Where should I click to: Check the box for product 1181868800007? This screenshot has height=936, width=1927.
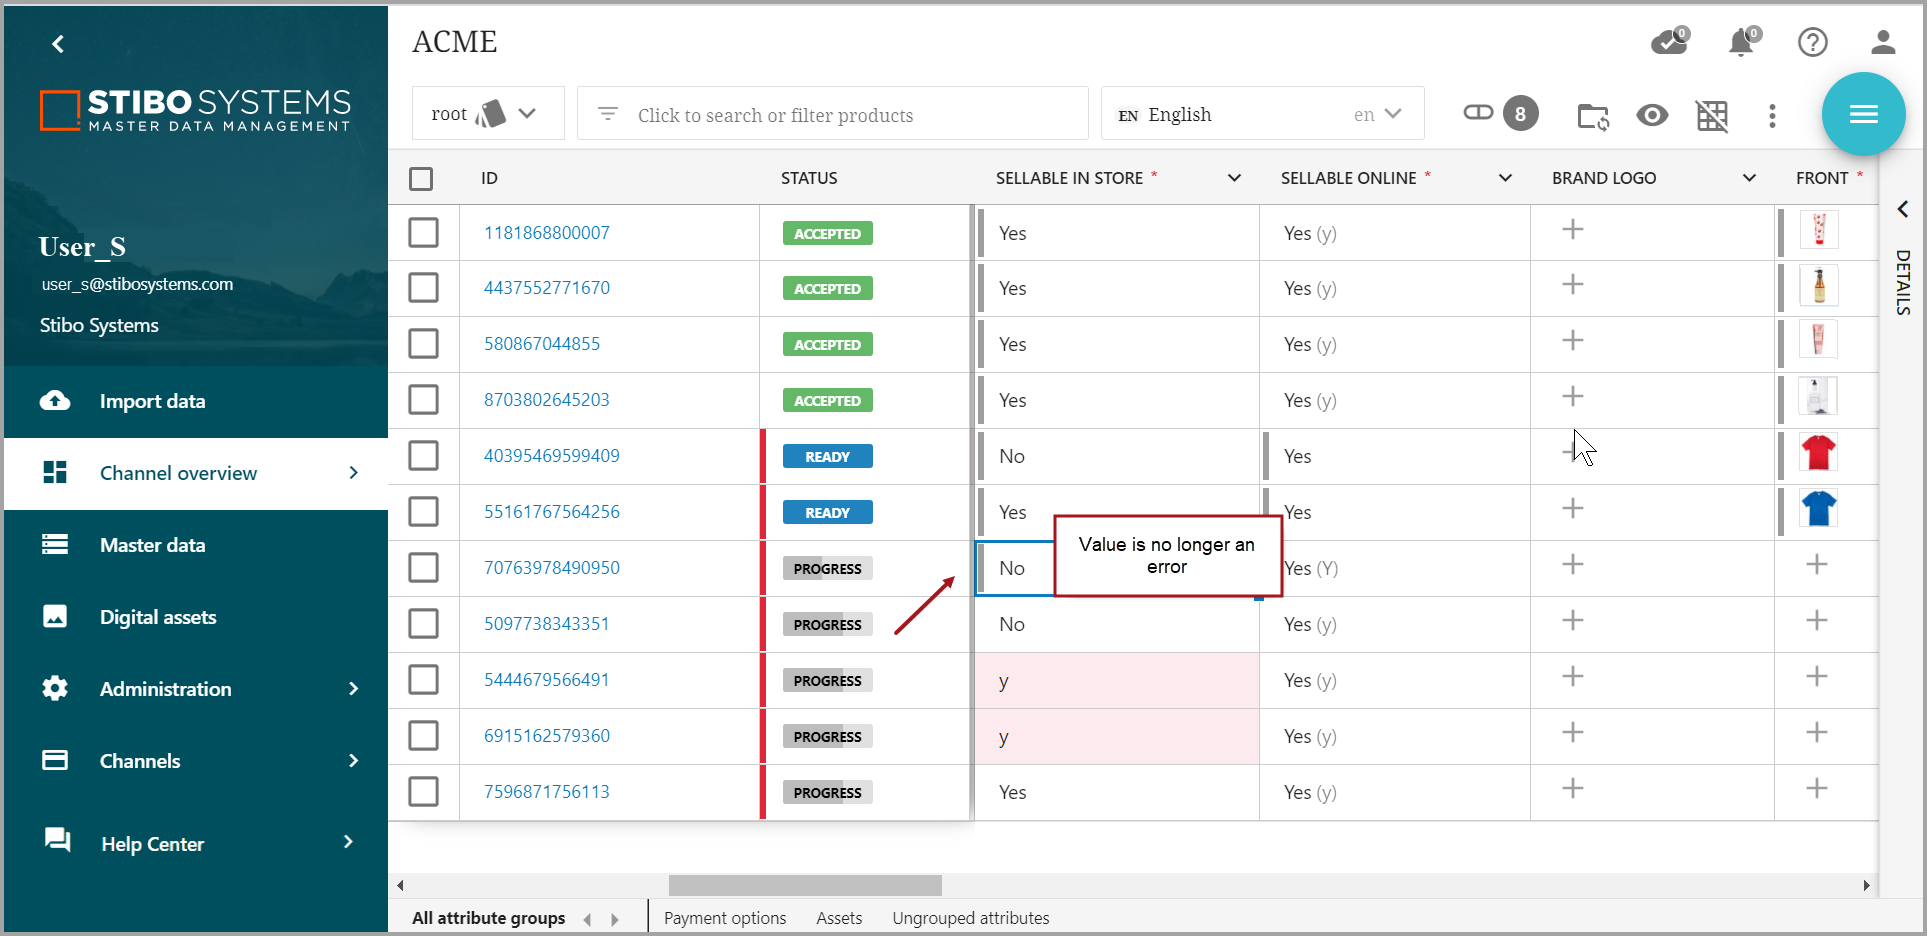point(423,233)
